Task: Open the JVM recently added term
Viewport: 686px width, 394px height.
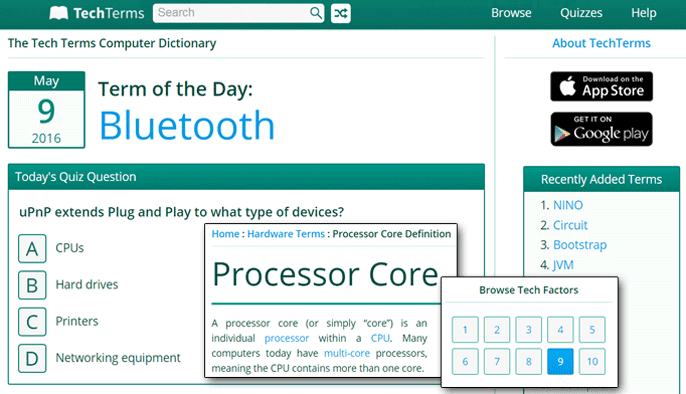Action: [563, 265]
